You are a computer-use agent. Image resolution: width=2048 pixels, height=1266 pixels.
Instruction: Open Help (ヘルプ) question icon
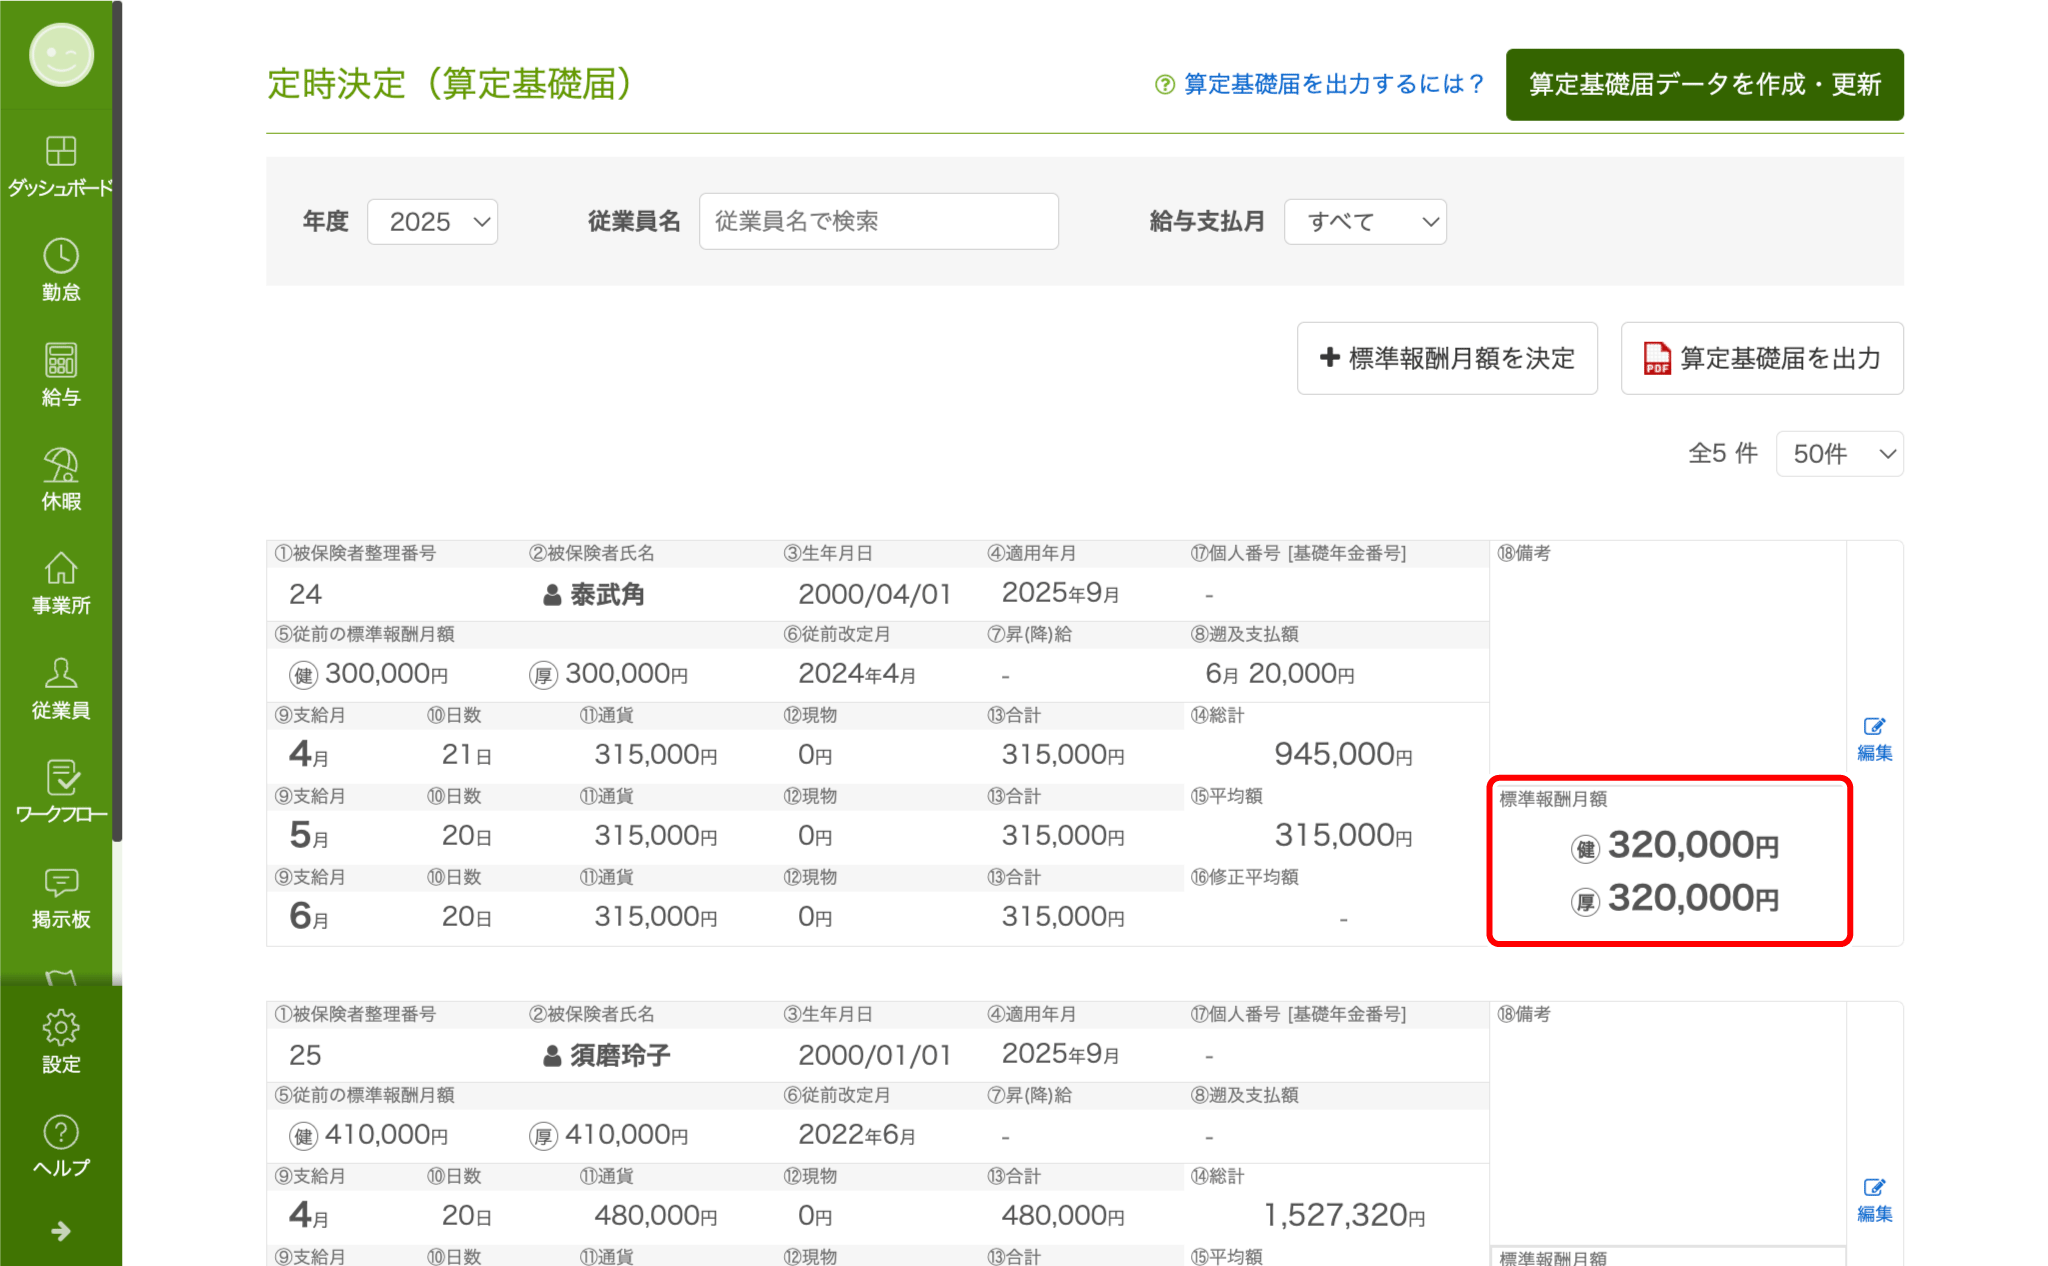[x=61, y=1146]
